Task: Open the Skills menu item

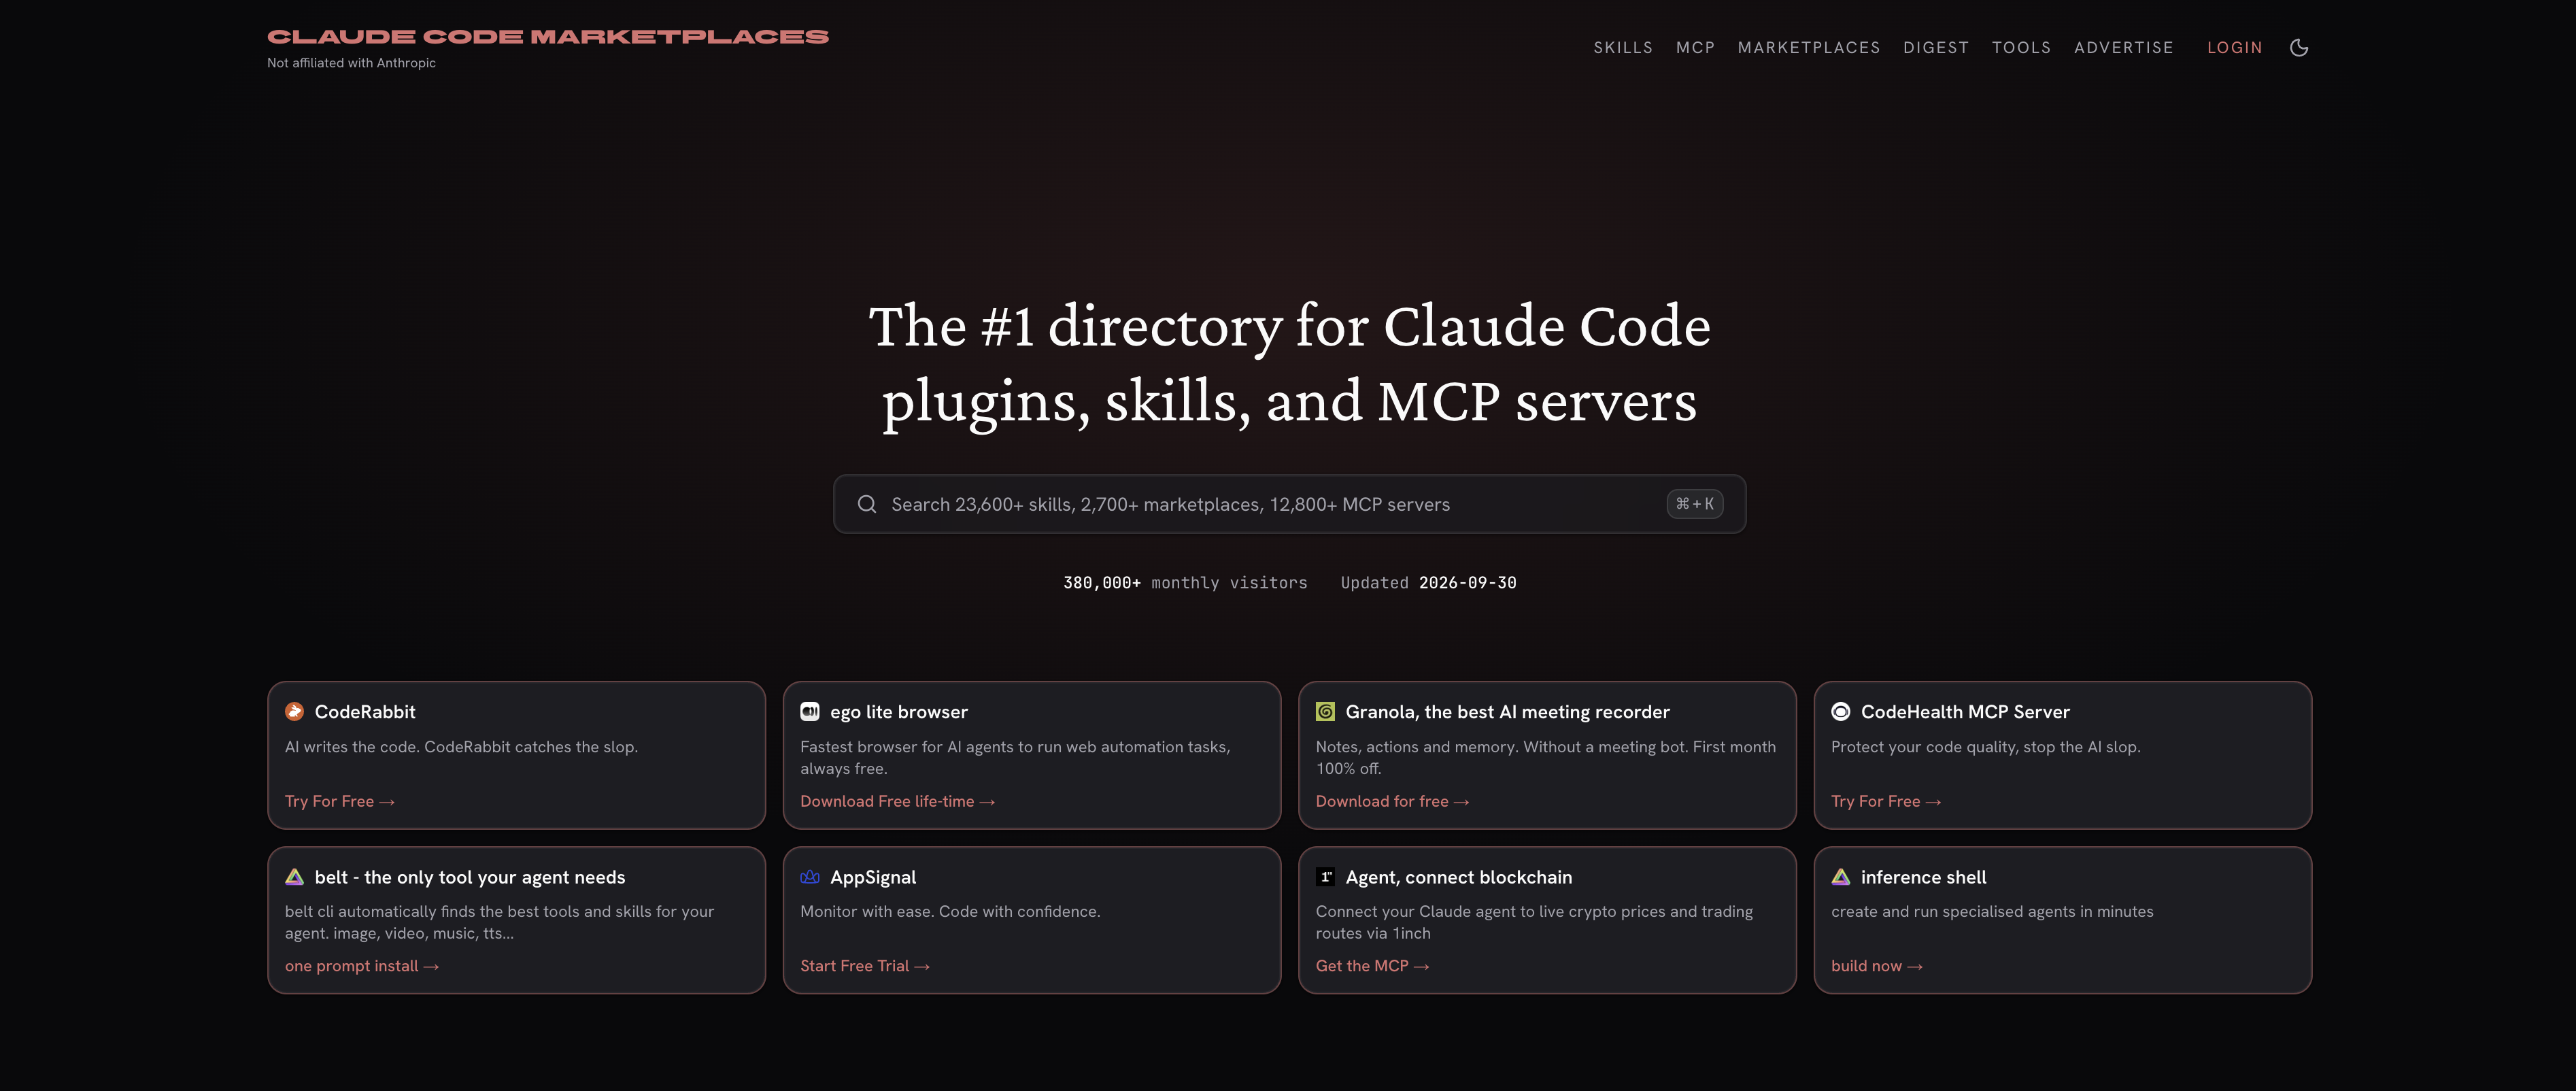Action: click(1623, 47)
